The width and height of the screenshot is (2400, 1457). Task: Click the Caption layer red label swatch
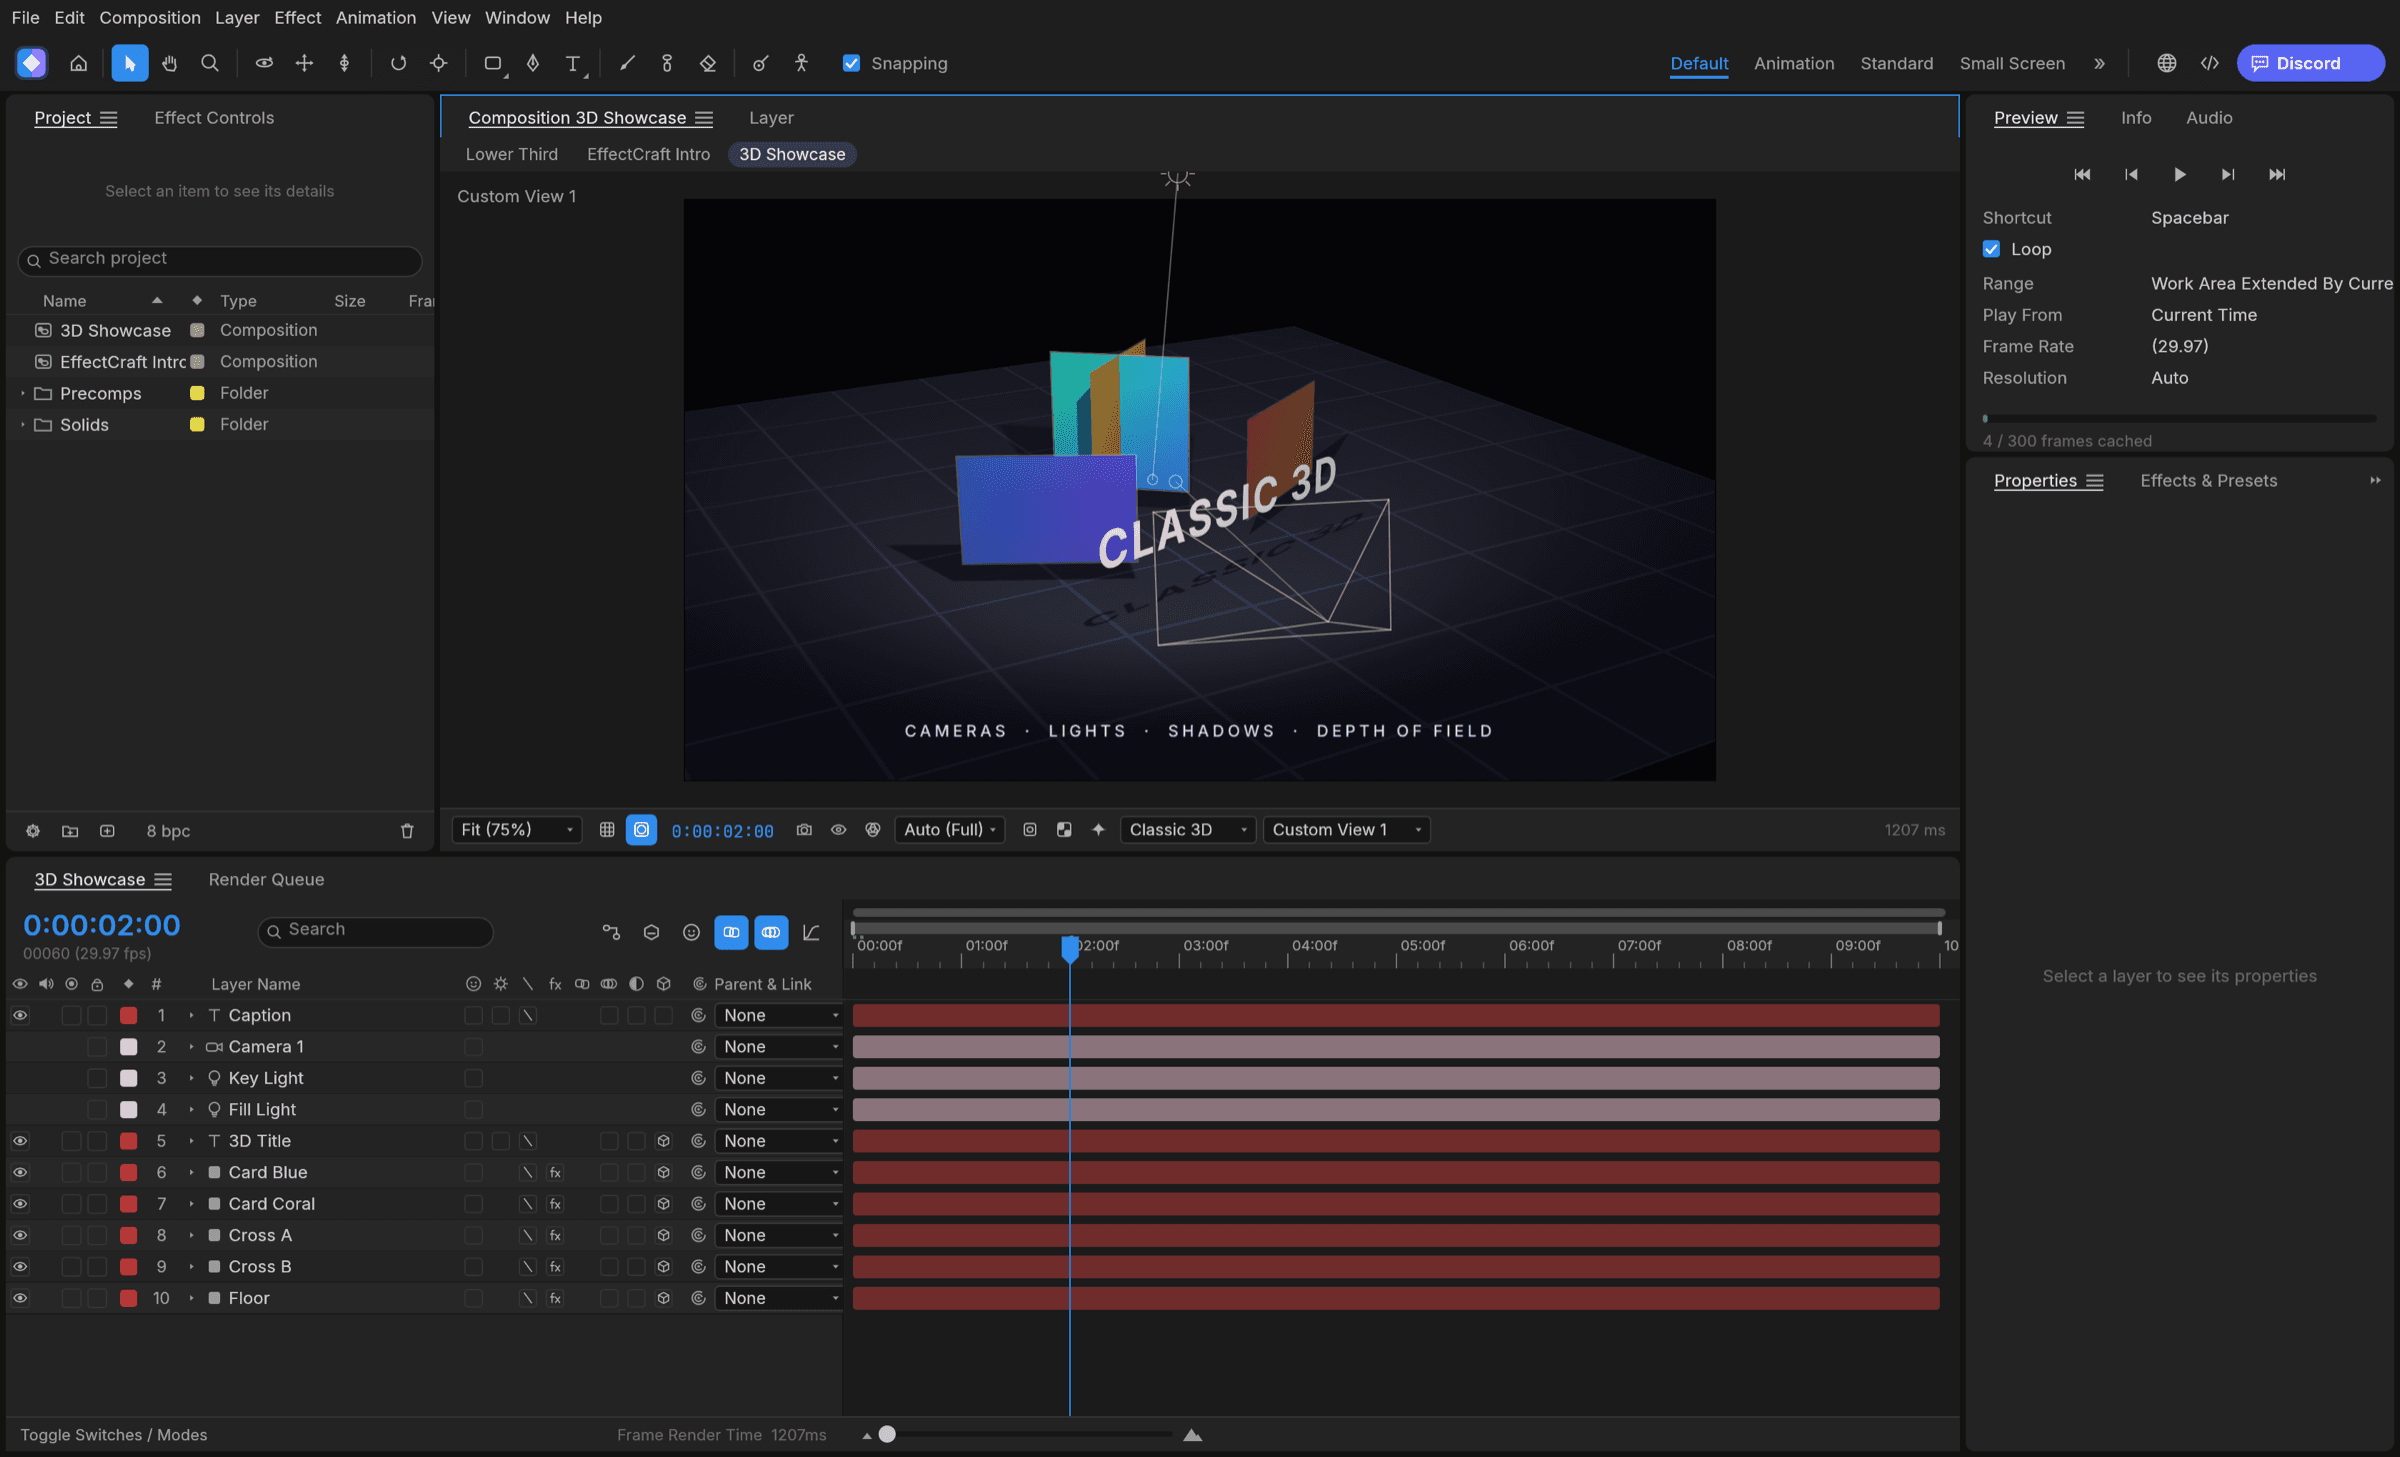click(128, 1015)
